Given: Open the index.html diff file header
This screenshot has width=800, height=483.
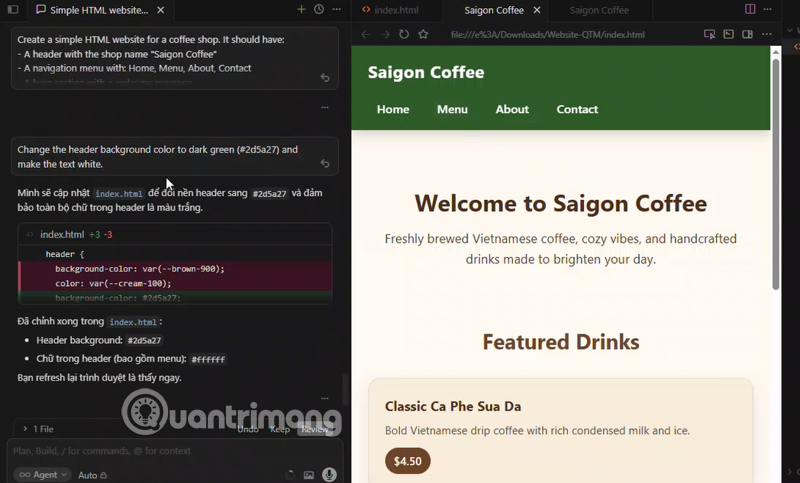Looking at the screenshot, I should coord(175,235).
